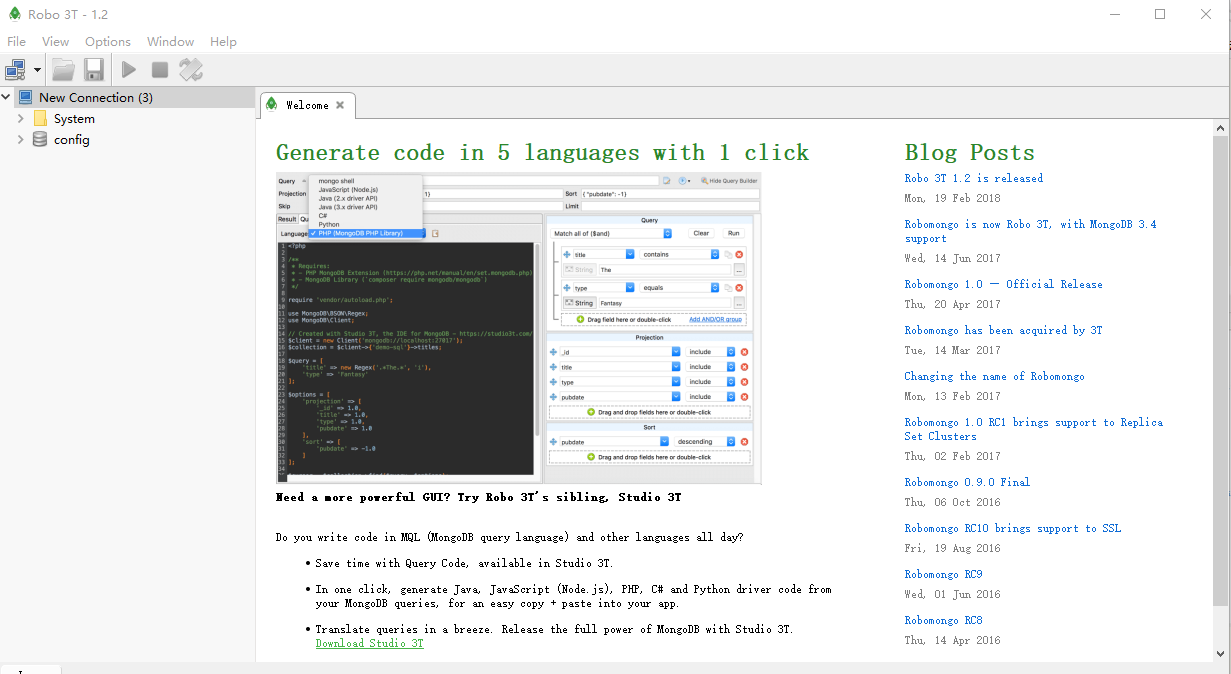
Task: Click the Save floppy disk icon
Action: 94,70
